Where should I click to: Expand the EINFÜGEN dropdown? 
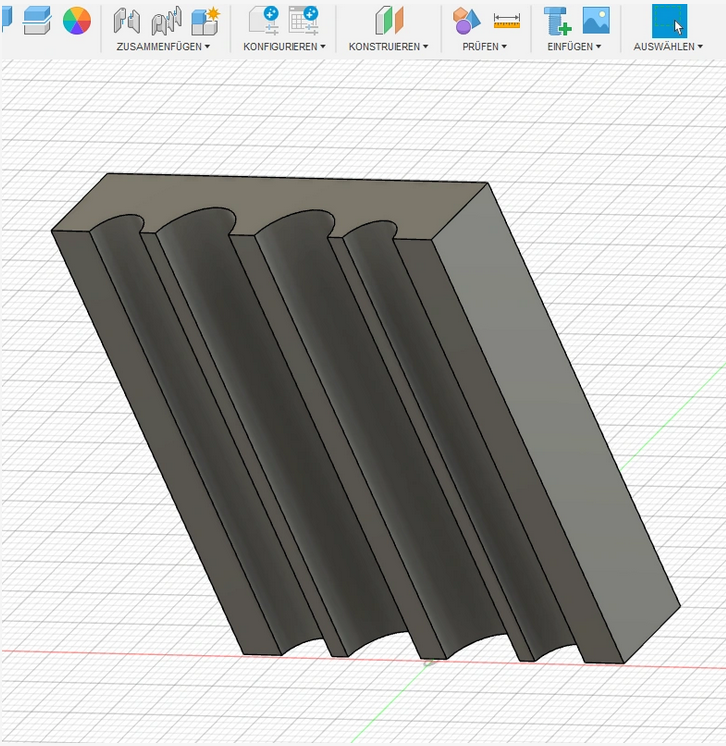pyautogui.click(x=574, y=47)
